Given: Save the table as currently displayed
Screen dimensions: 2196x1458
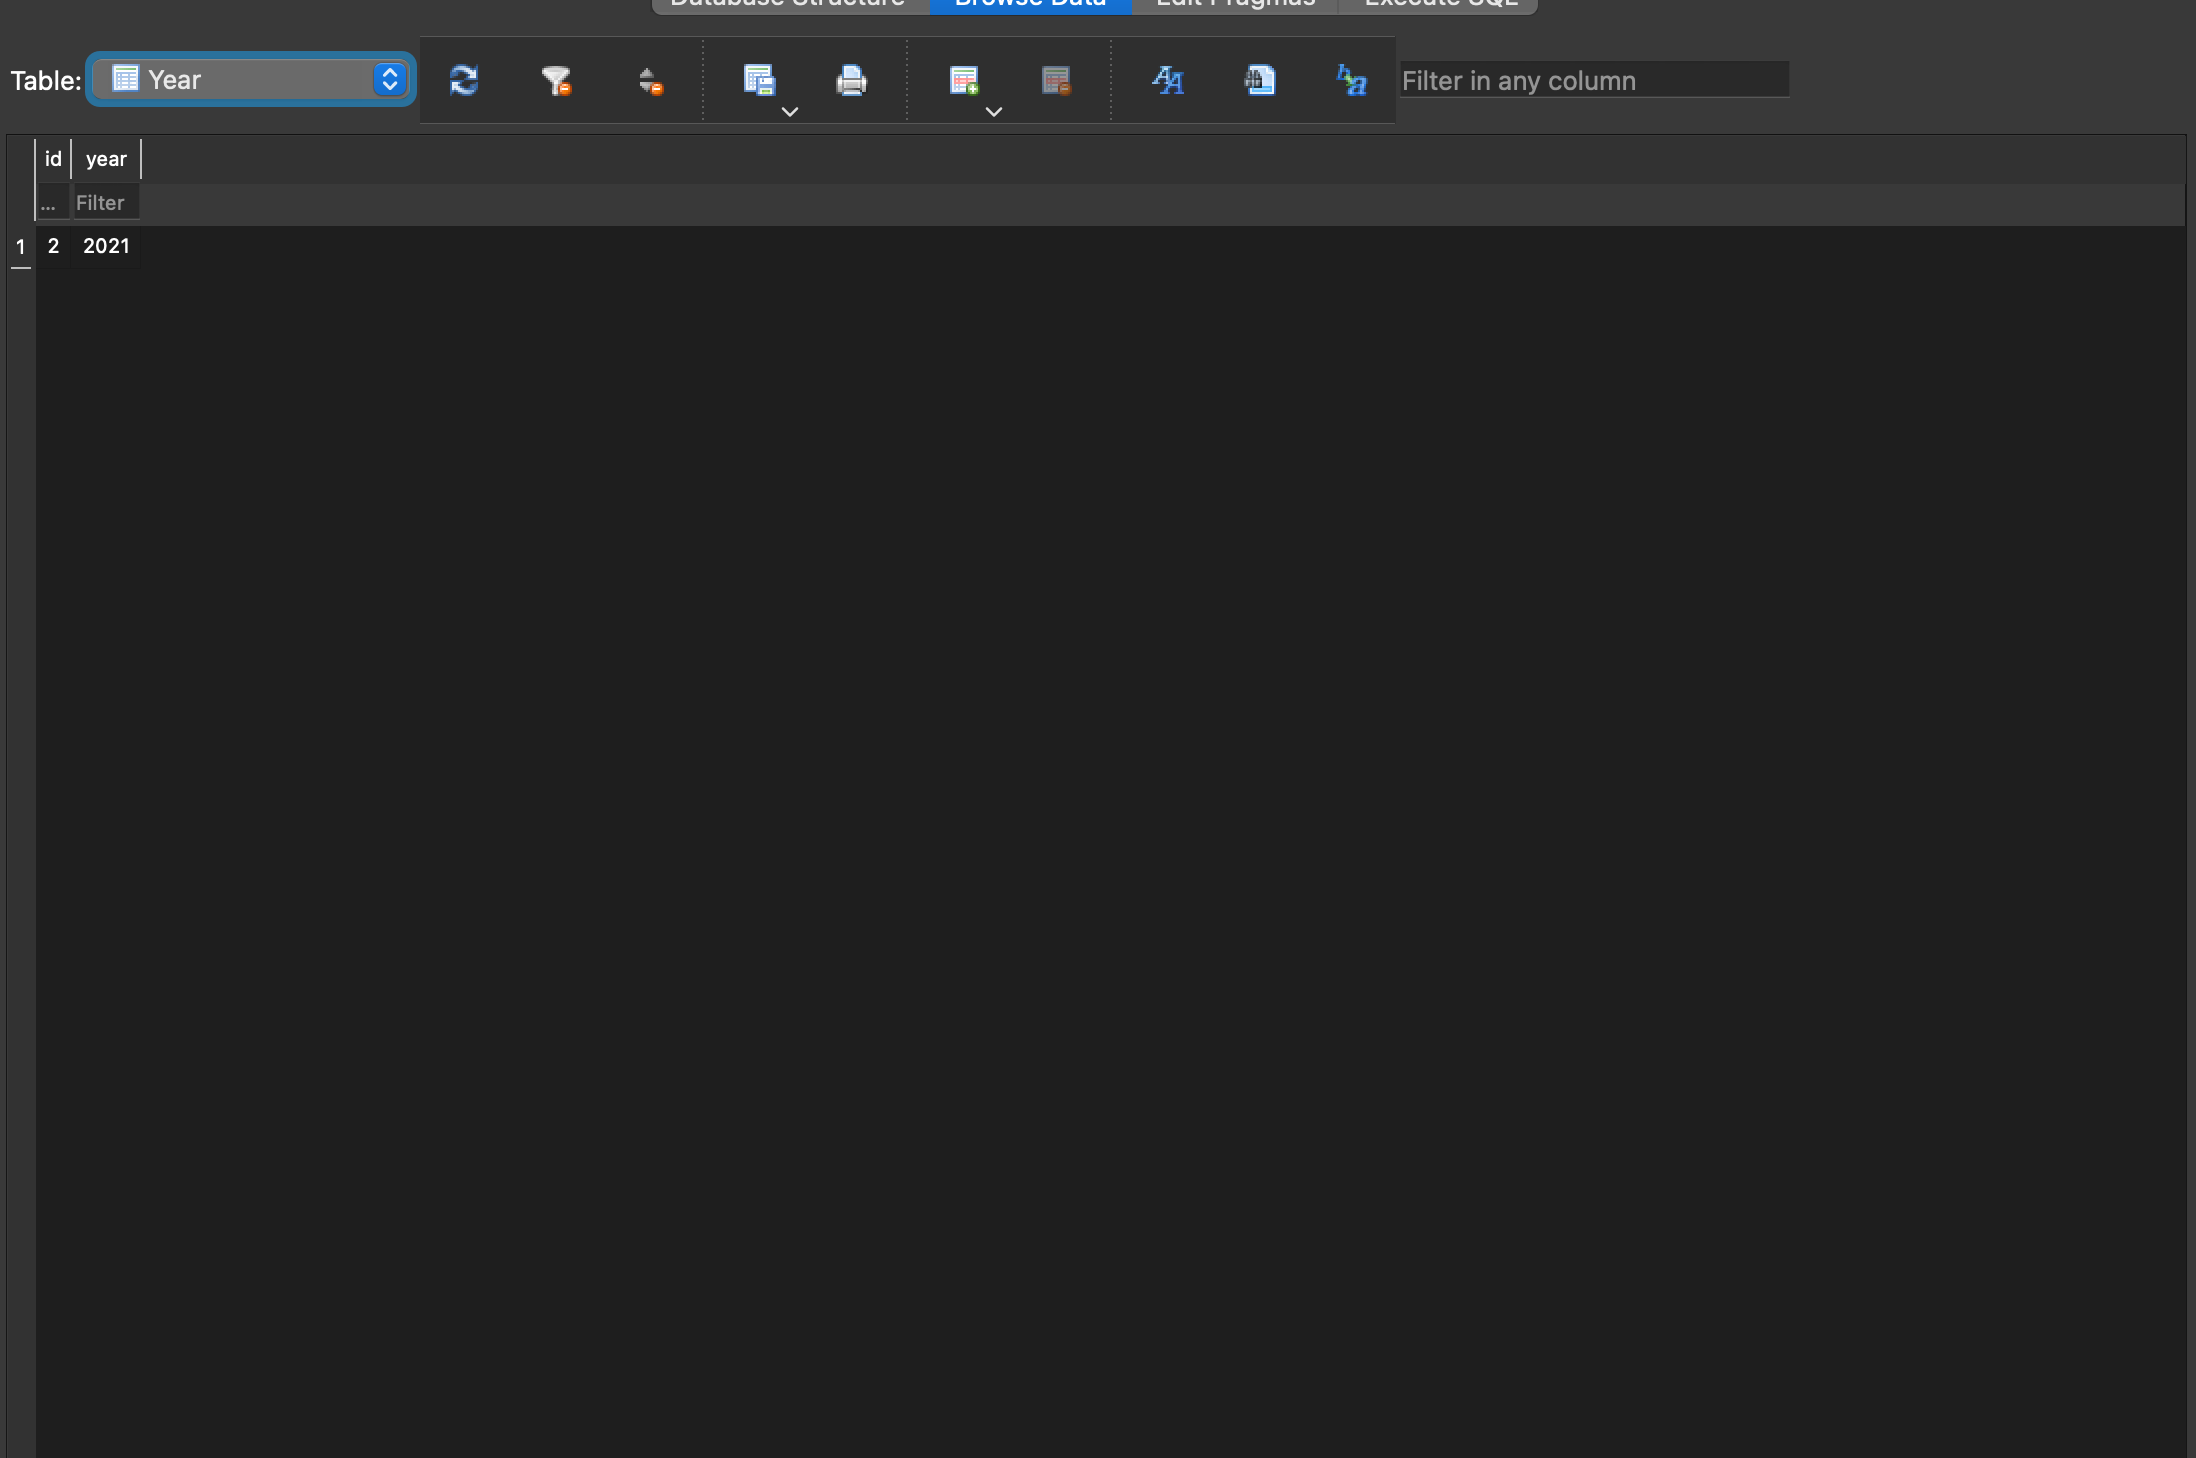Looking at the screenshot, I should [x=759, y=80].
